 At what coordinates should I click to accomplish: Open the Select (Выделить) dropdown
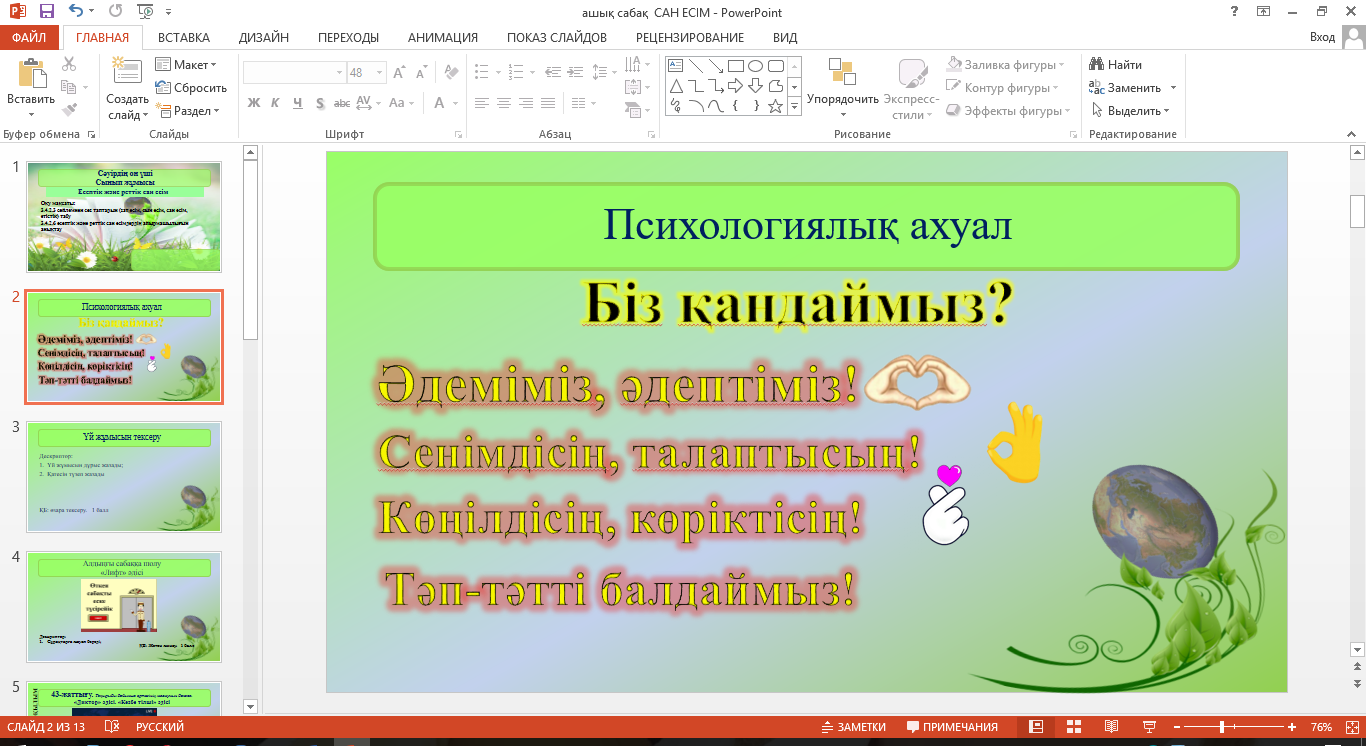coord(1130,111)
